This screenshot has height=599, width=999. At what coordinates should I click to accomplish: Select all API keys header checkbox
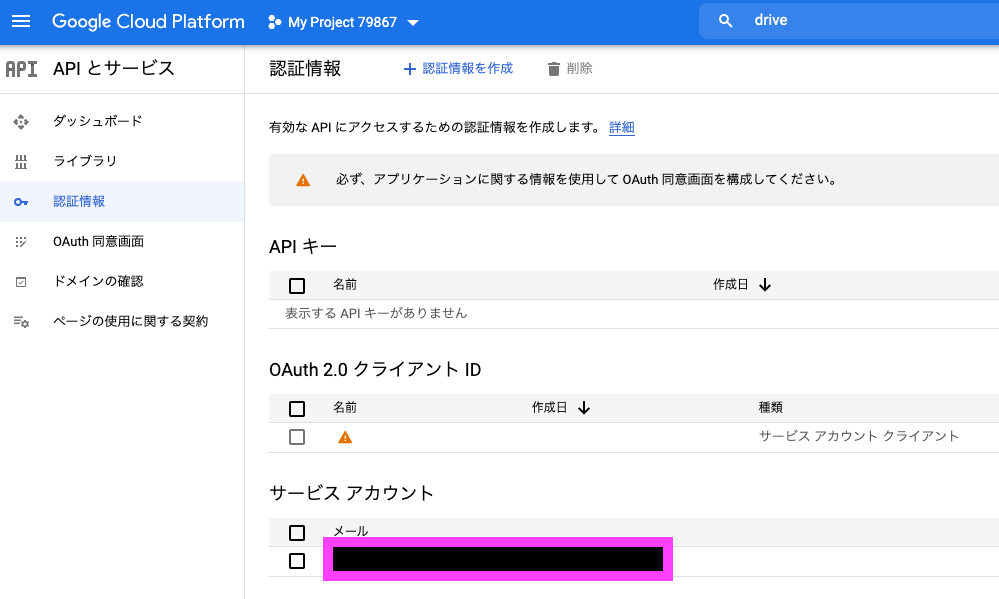click(x=297, y=285)
